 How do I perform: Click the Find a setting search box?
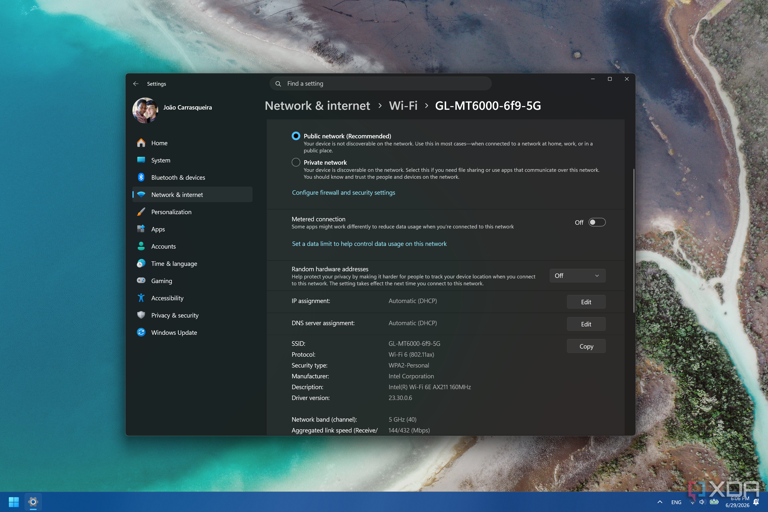(x=381, y=84)
